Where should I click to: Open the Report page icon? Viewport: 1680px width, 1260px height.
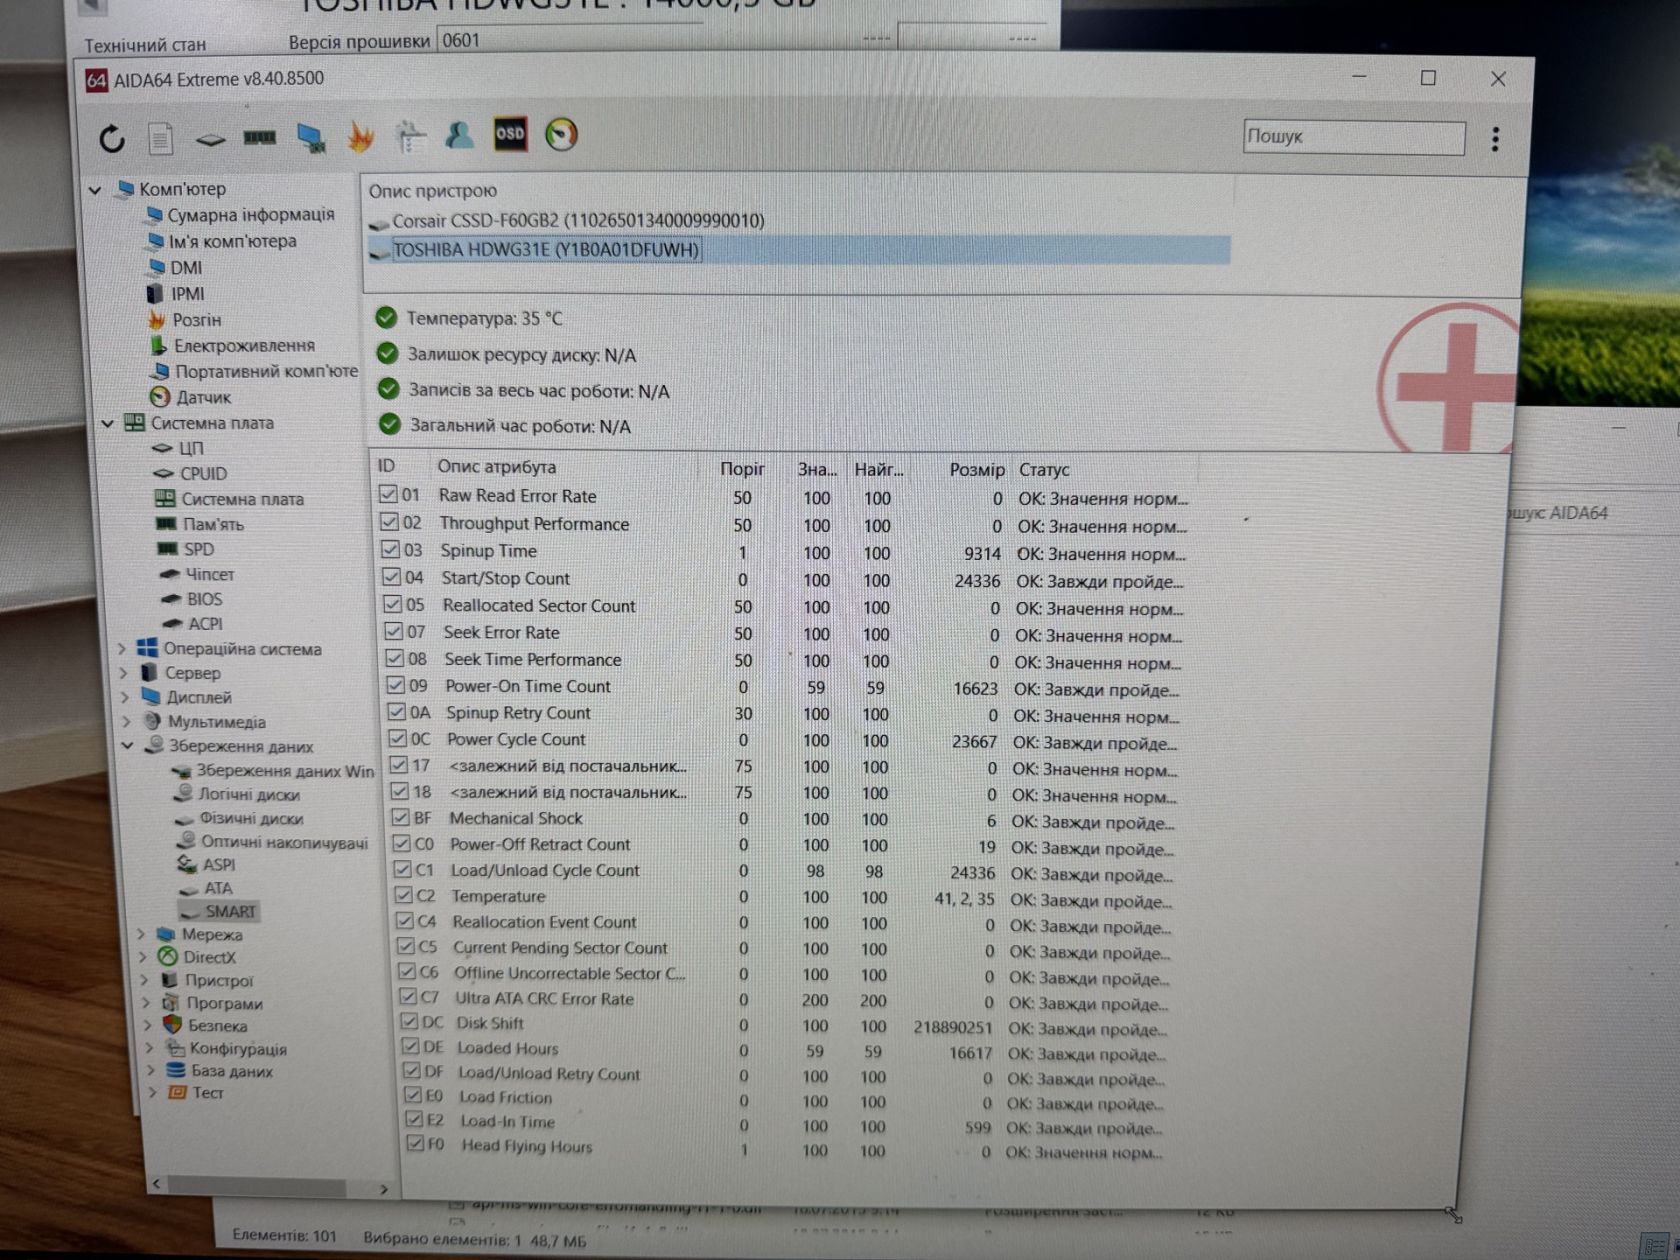[161, 138]
